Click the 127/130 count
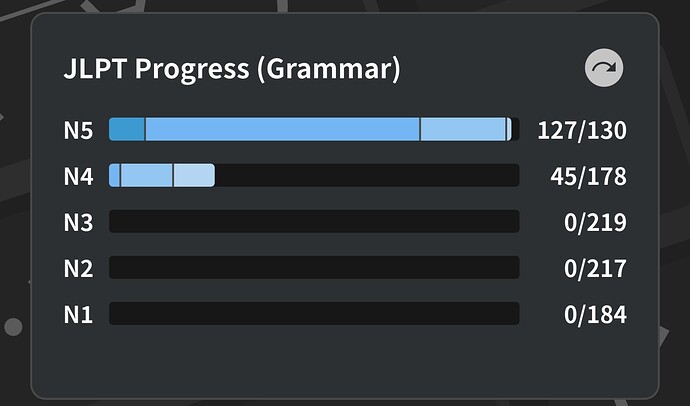The image size is (690, 406). 581,130
